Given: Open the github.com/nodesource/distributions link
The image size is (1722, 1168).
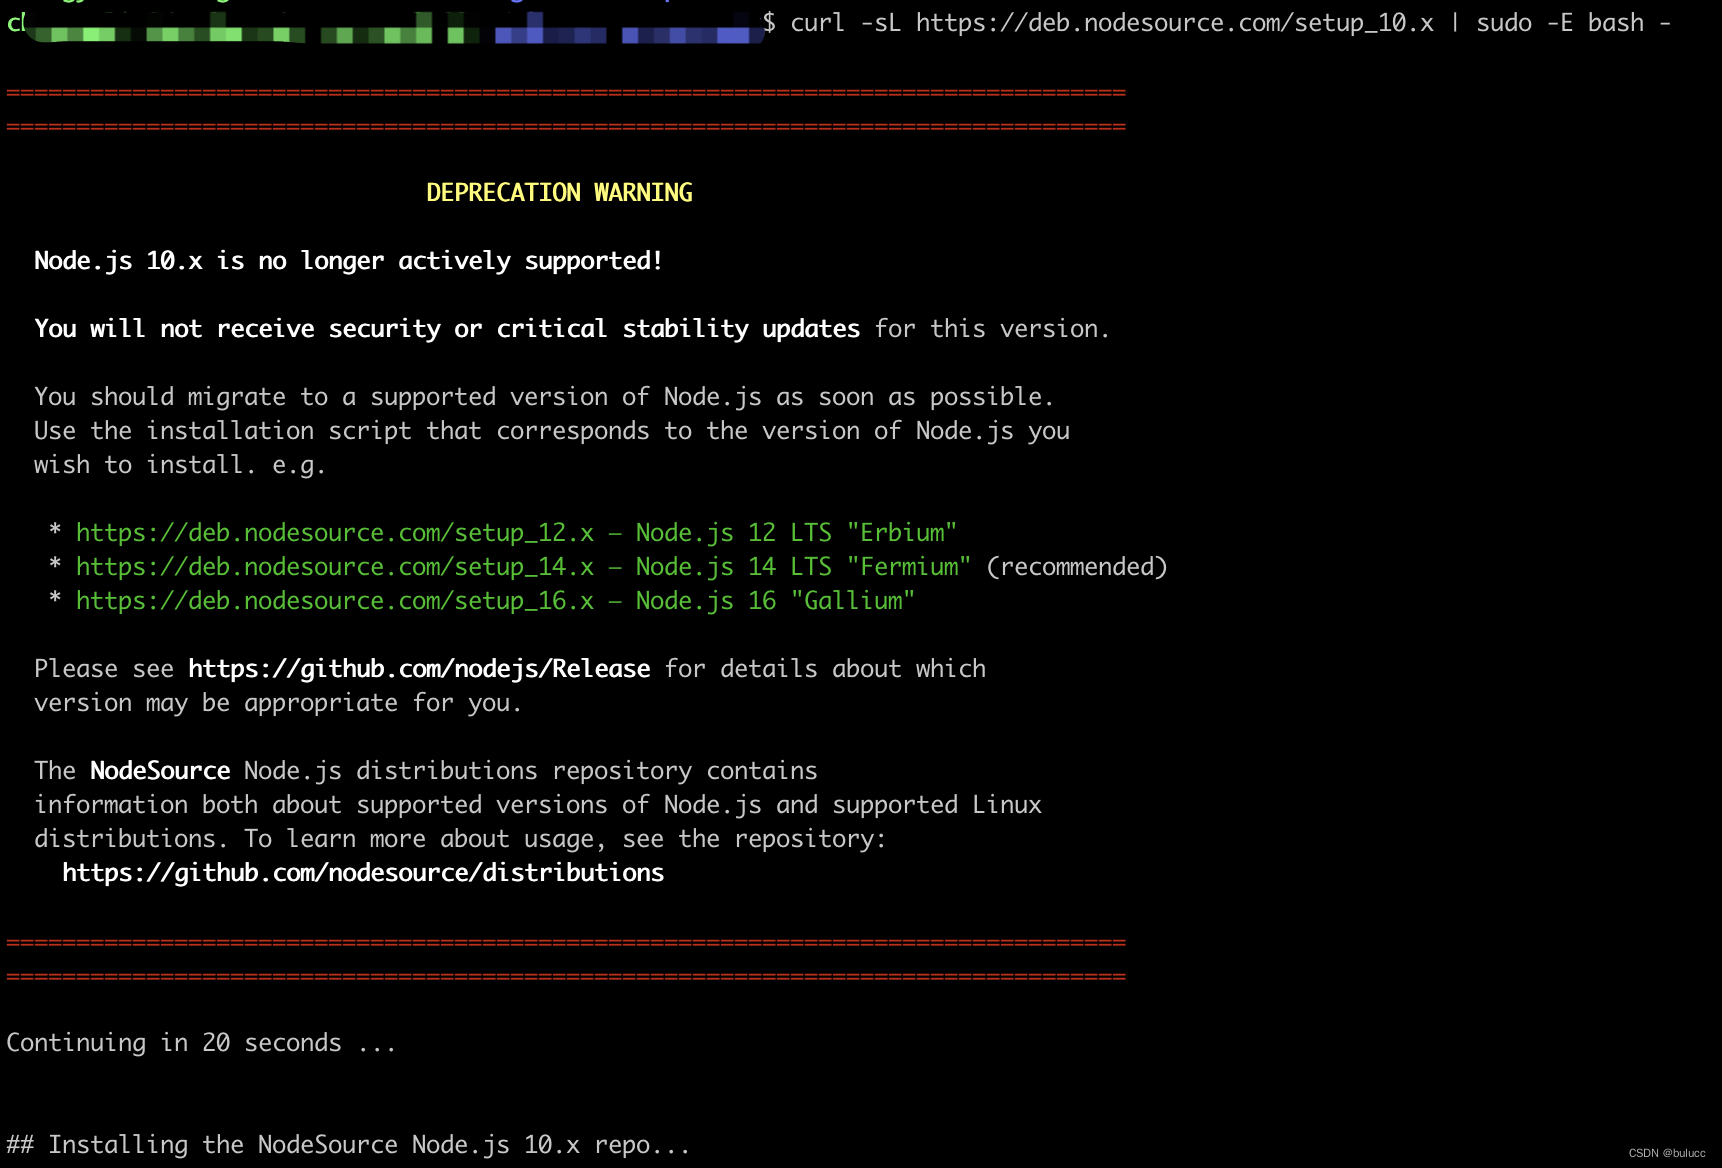Looking at the screenshot, I should 363,873.
